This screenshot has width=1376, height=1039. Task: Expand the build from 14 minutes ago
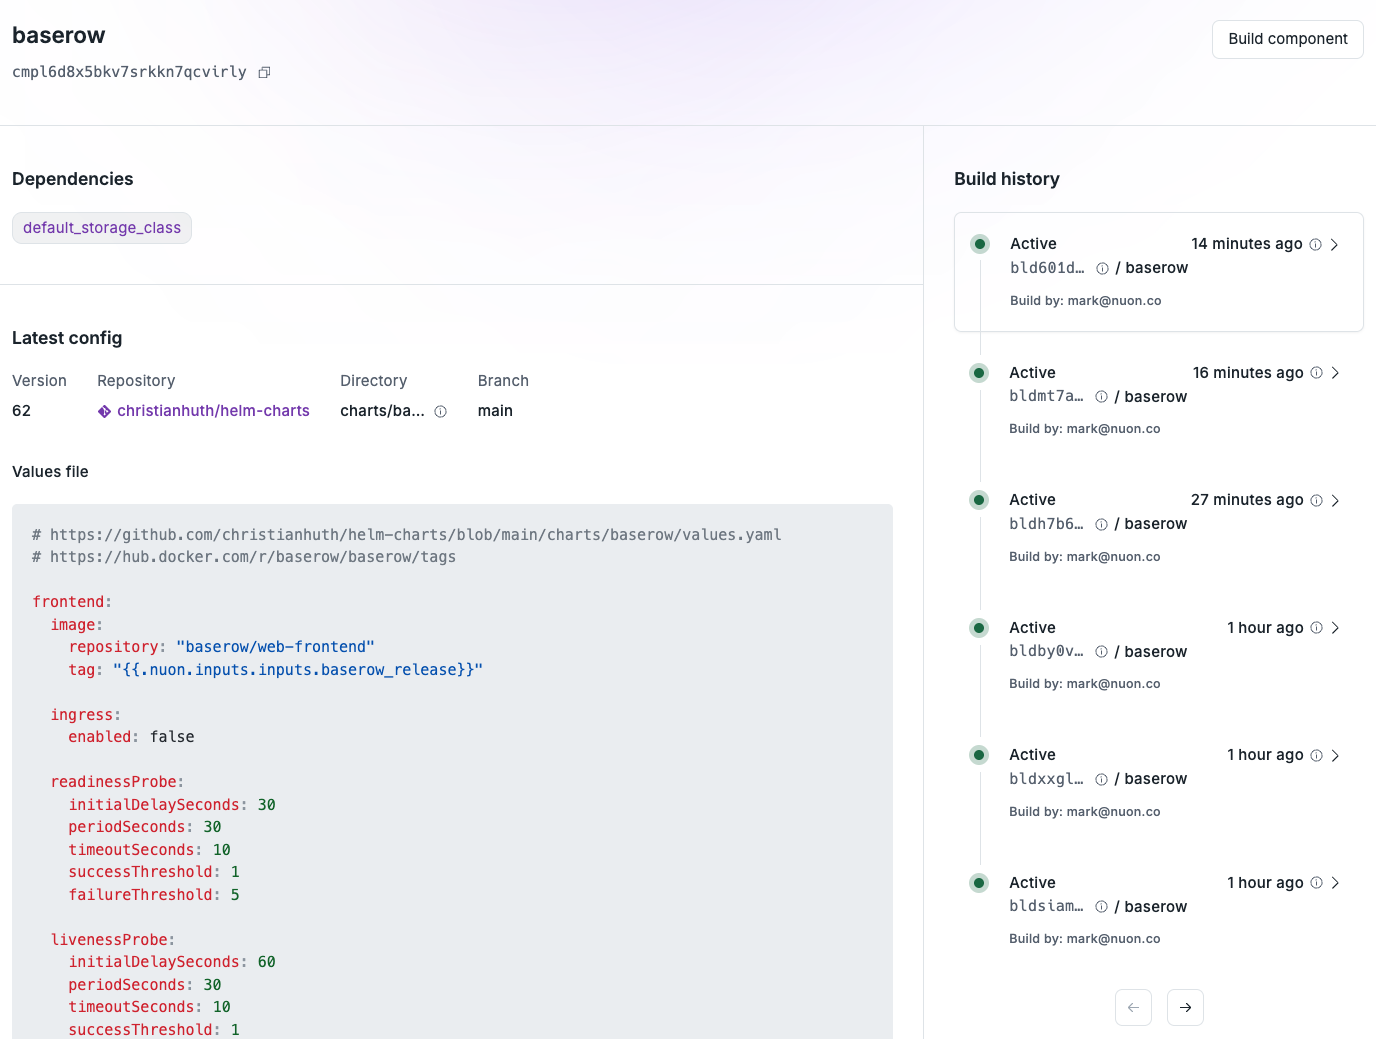coord(1335,243)
